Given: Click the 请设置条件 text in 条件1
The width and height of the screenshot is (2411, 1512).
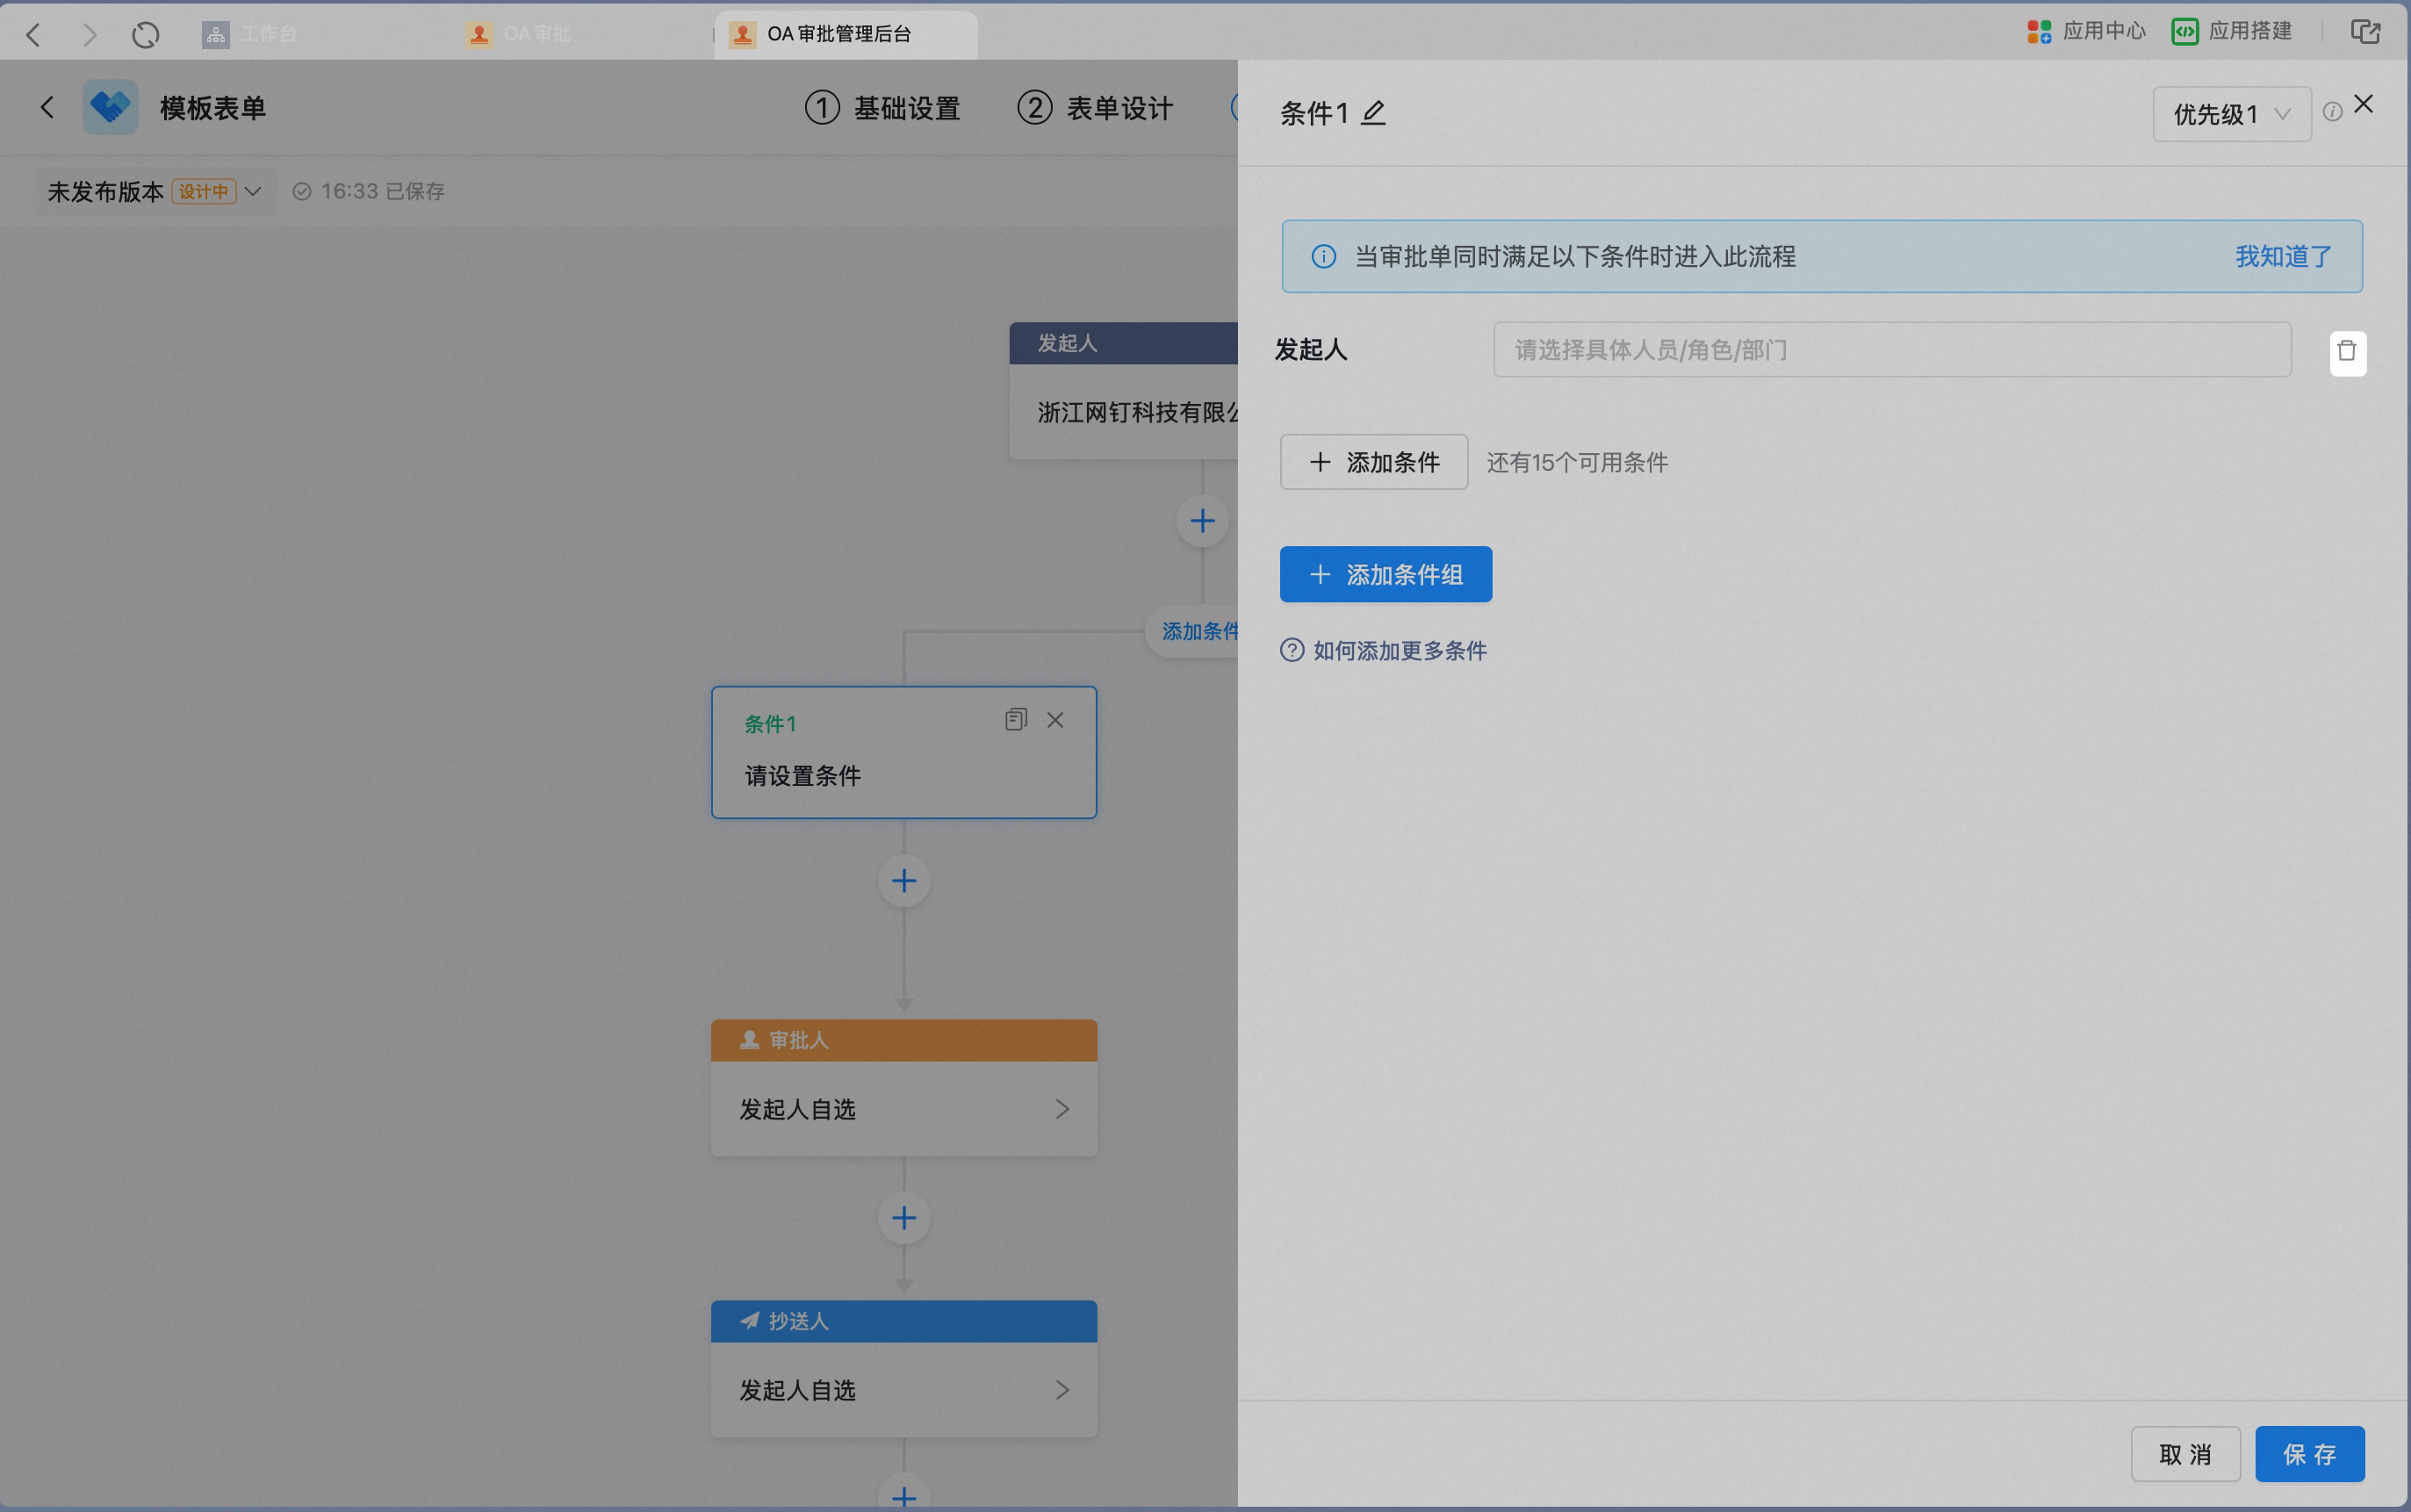Looking at the screenshot, I should coord(803,776).
